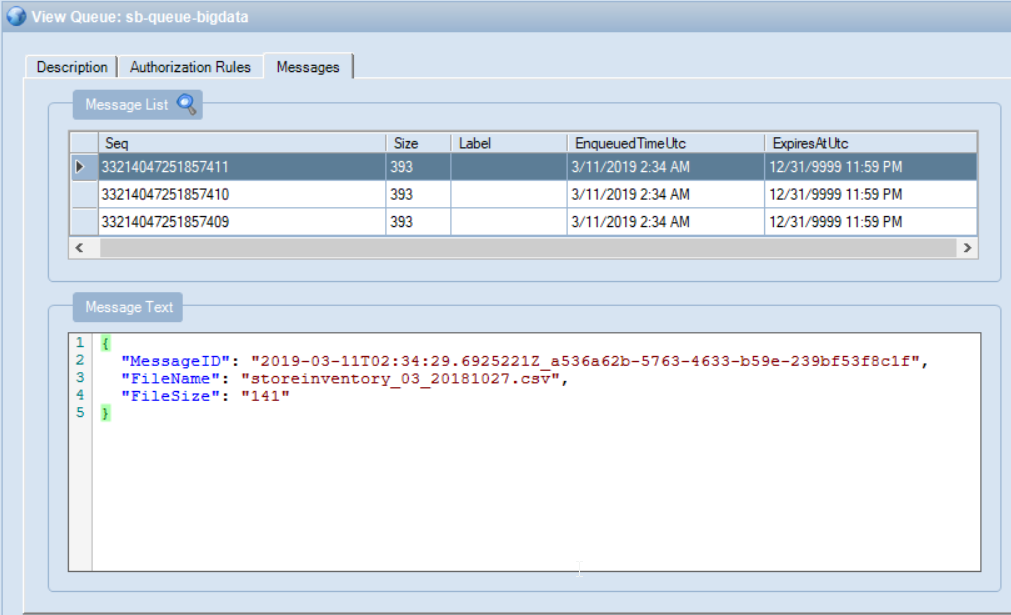Viewport: 1011px width, 615px height.
Task: Click the "MessageID" key in message text
Action: 175,361
